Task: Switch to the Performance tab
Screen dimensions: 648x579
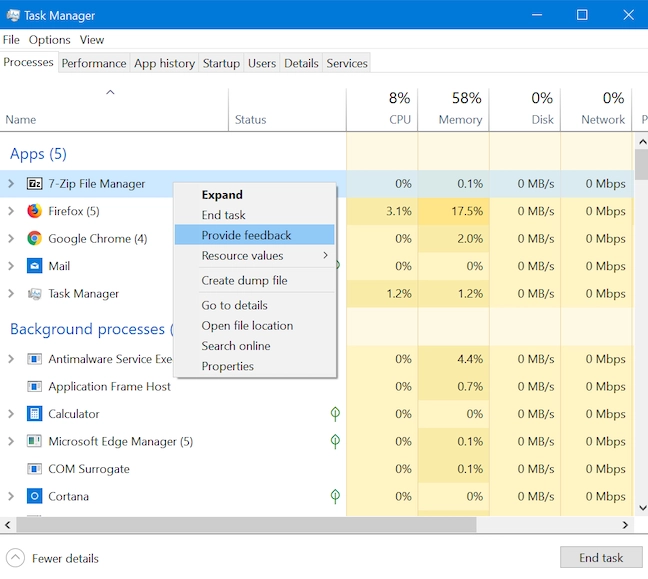Action: 94,63
